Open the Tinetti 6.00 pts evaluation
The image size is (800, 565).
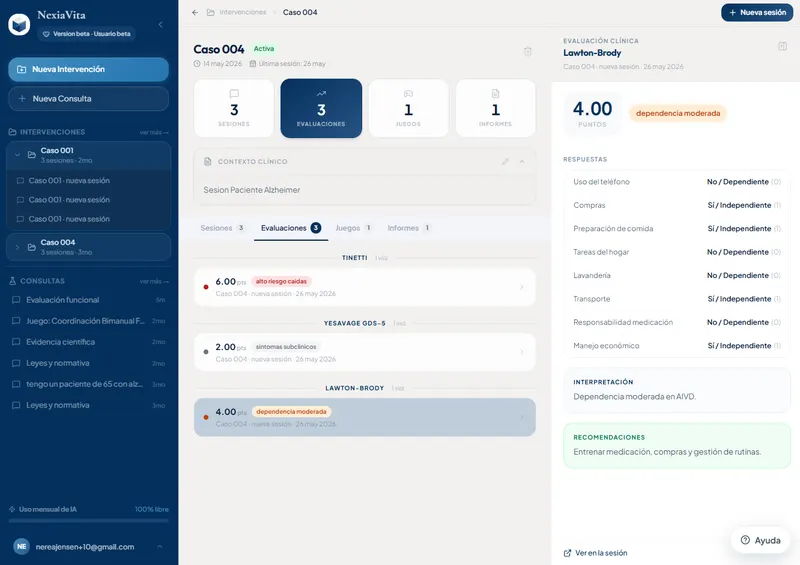coord(365,287)
